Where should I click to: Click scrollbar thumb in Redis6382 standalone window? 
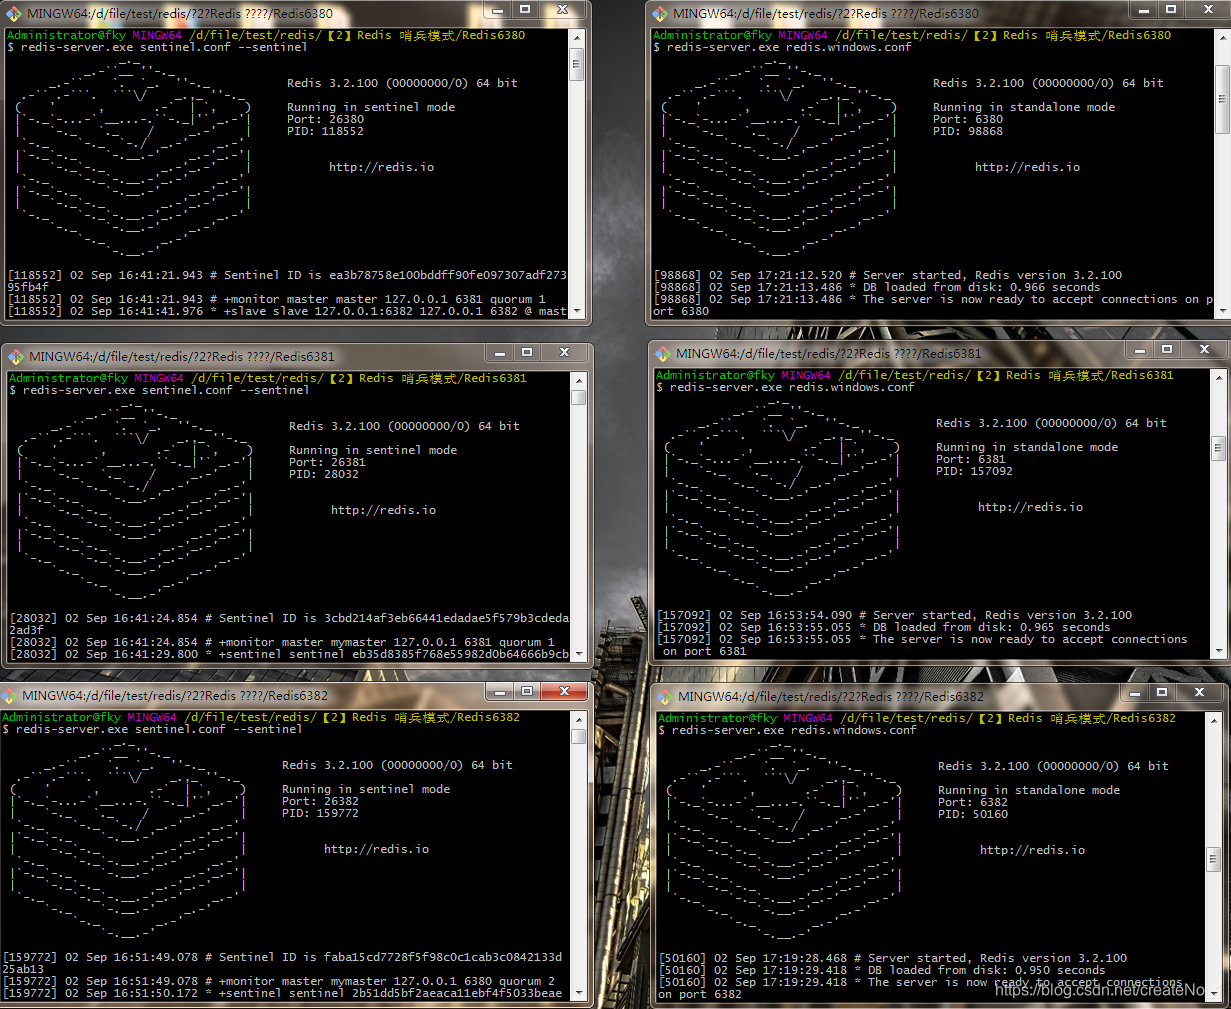(1214, 859)
